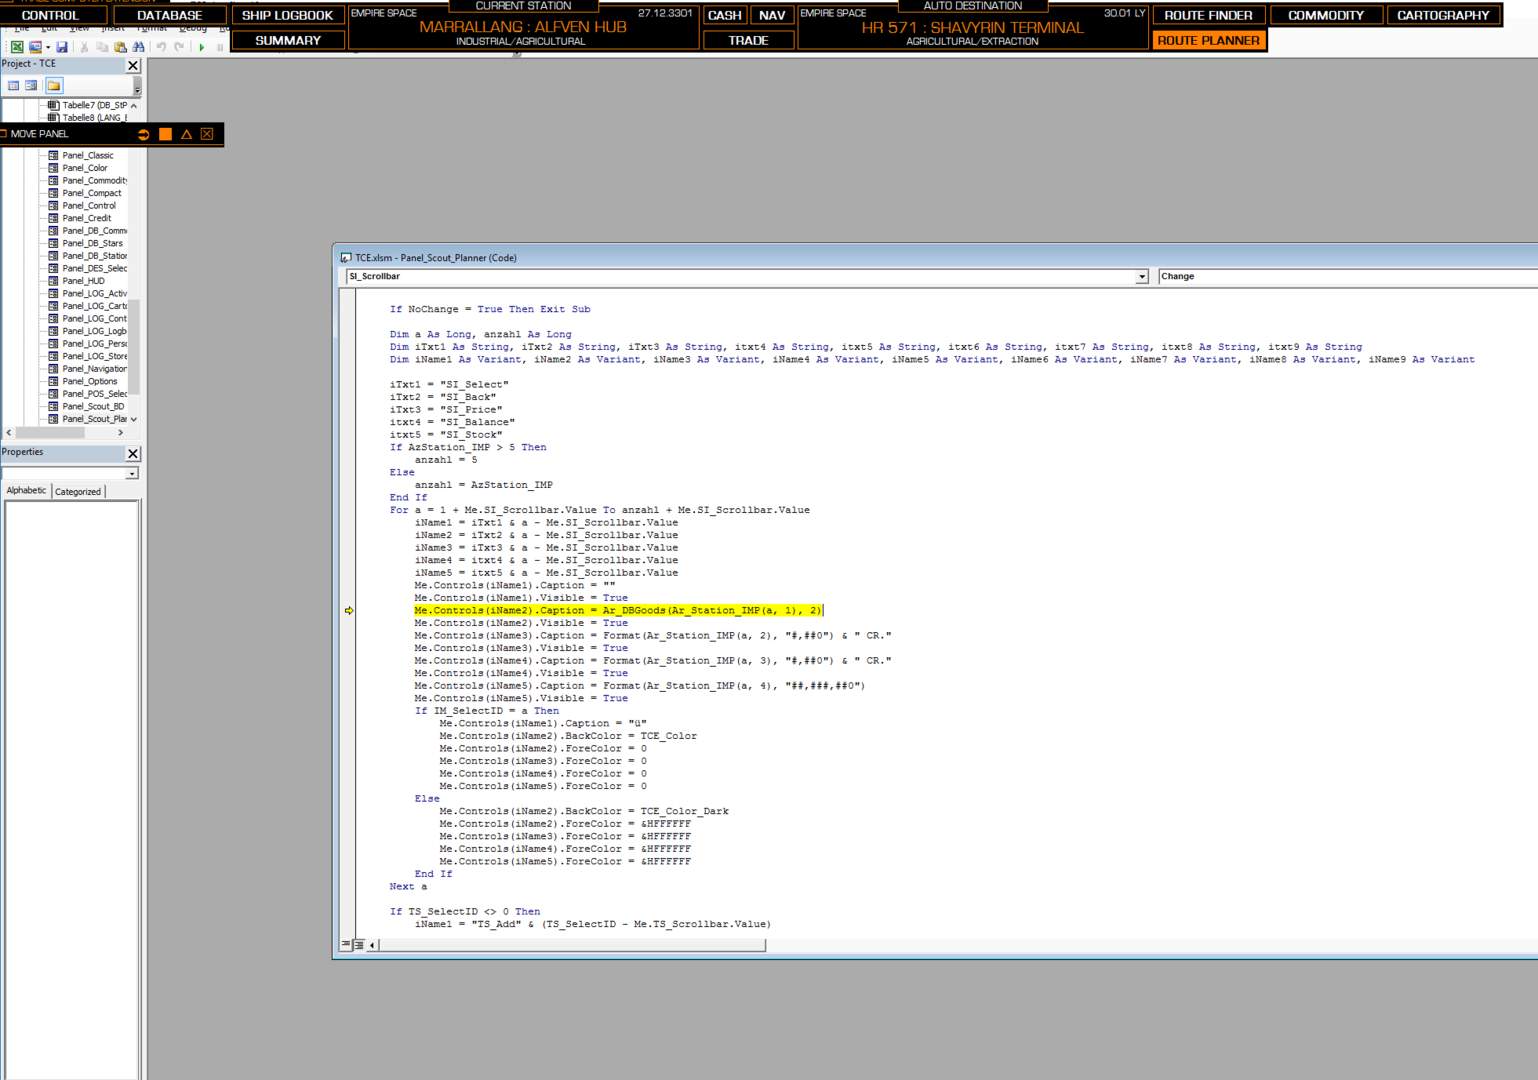Open the COMMODITY panel

pos(1326,15)
